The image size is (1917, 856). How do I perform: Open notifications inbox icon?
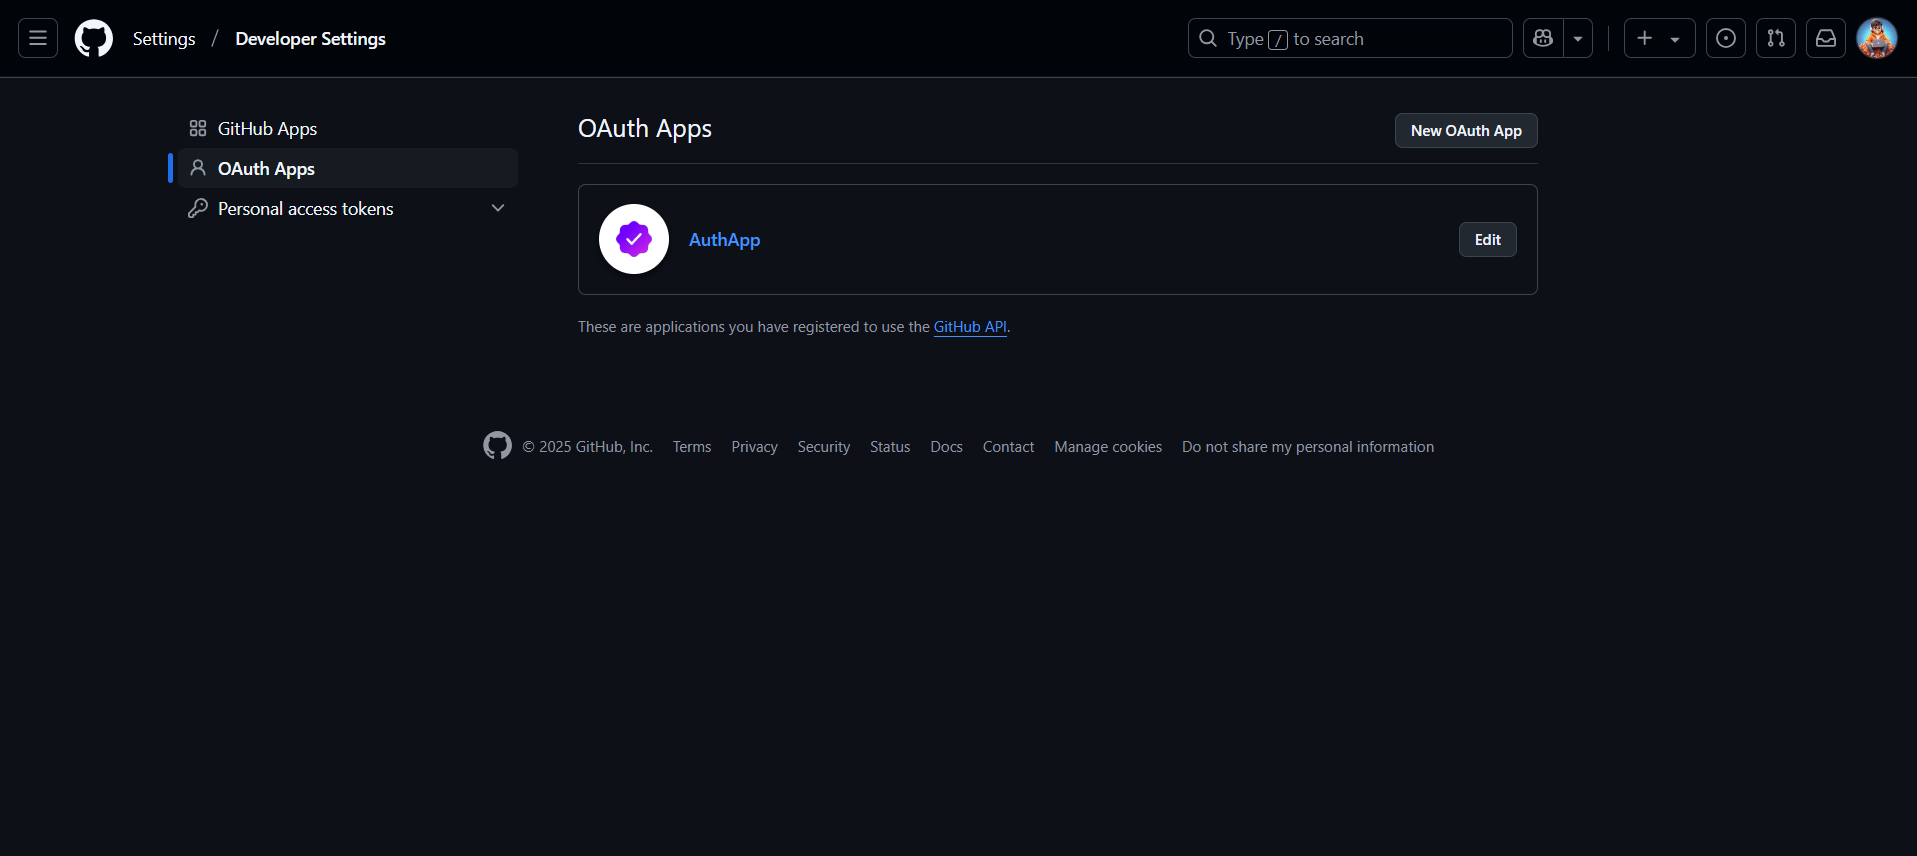pos(1826,38)
